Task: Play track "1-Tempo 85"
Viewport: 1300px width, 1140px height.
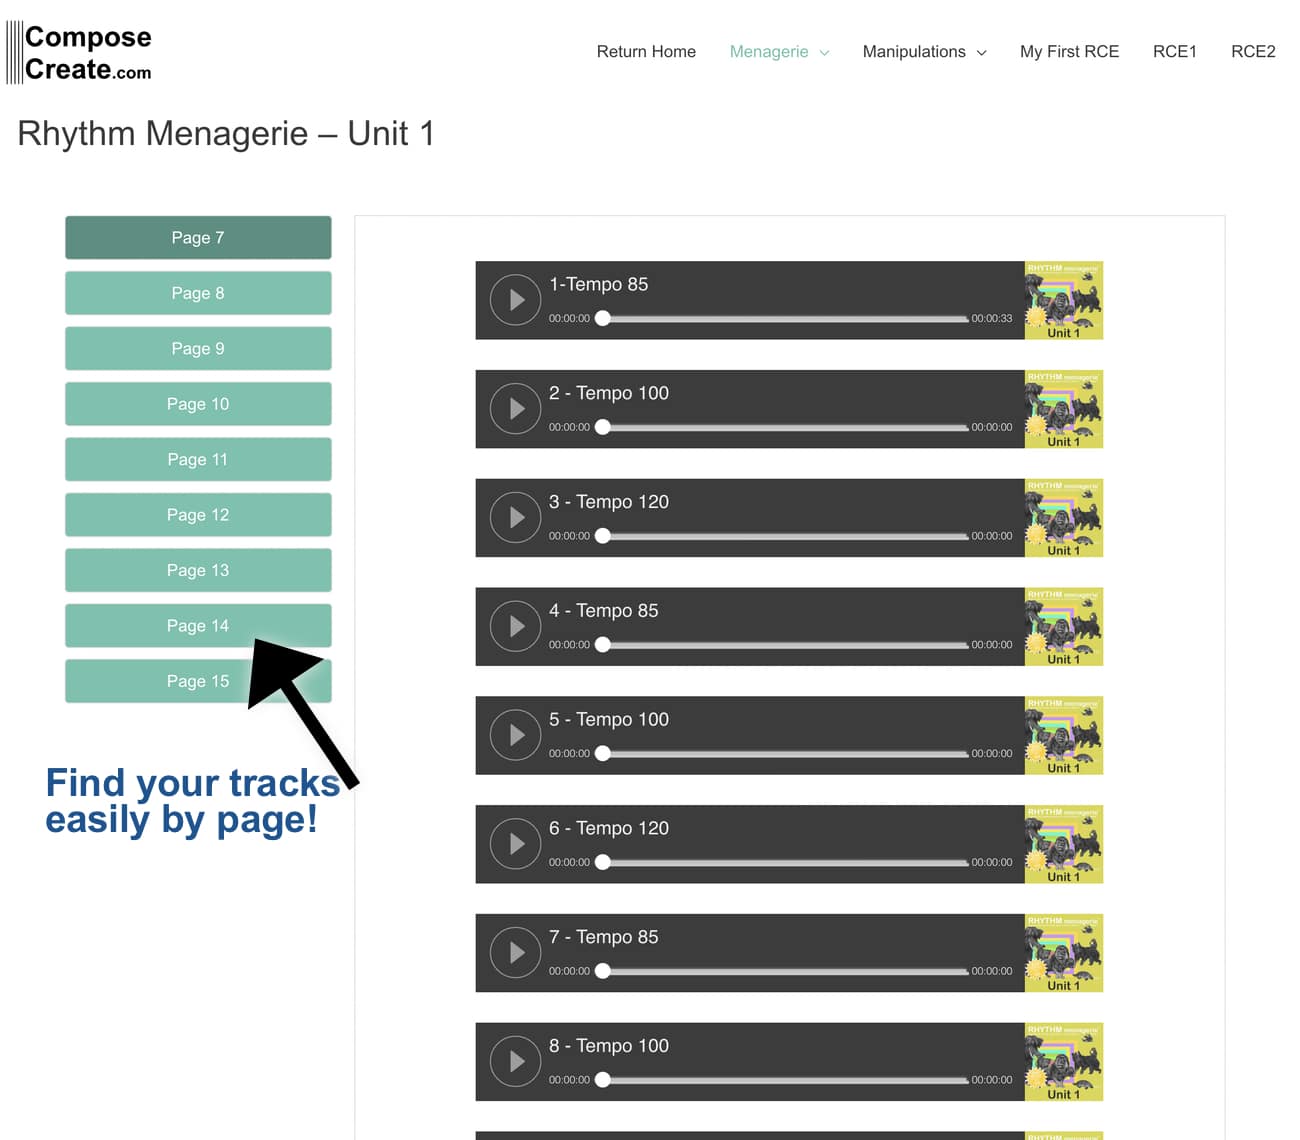Action: pos(515,299)
